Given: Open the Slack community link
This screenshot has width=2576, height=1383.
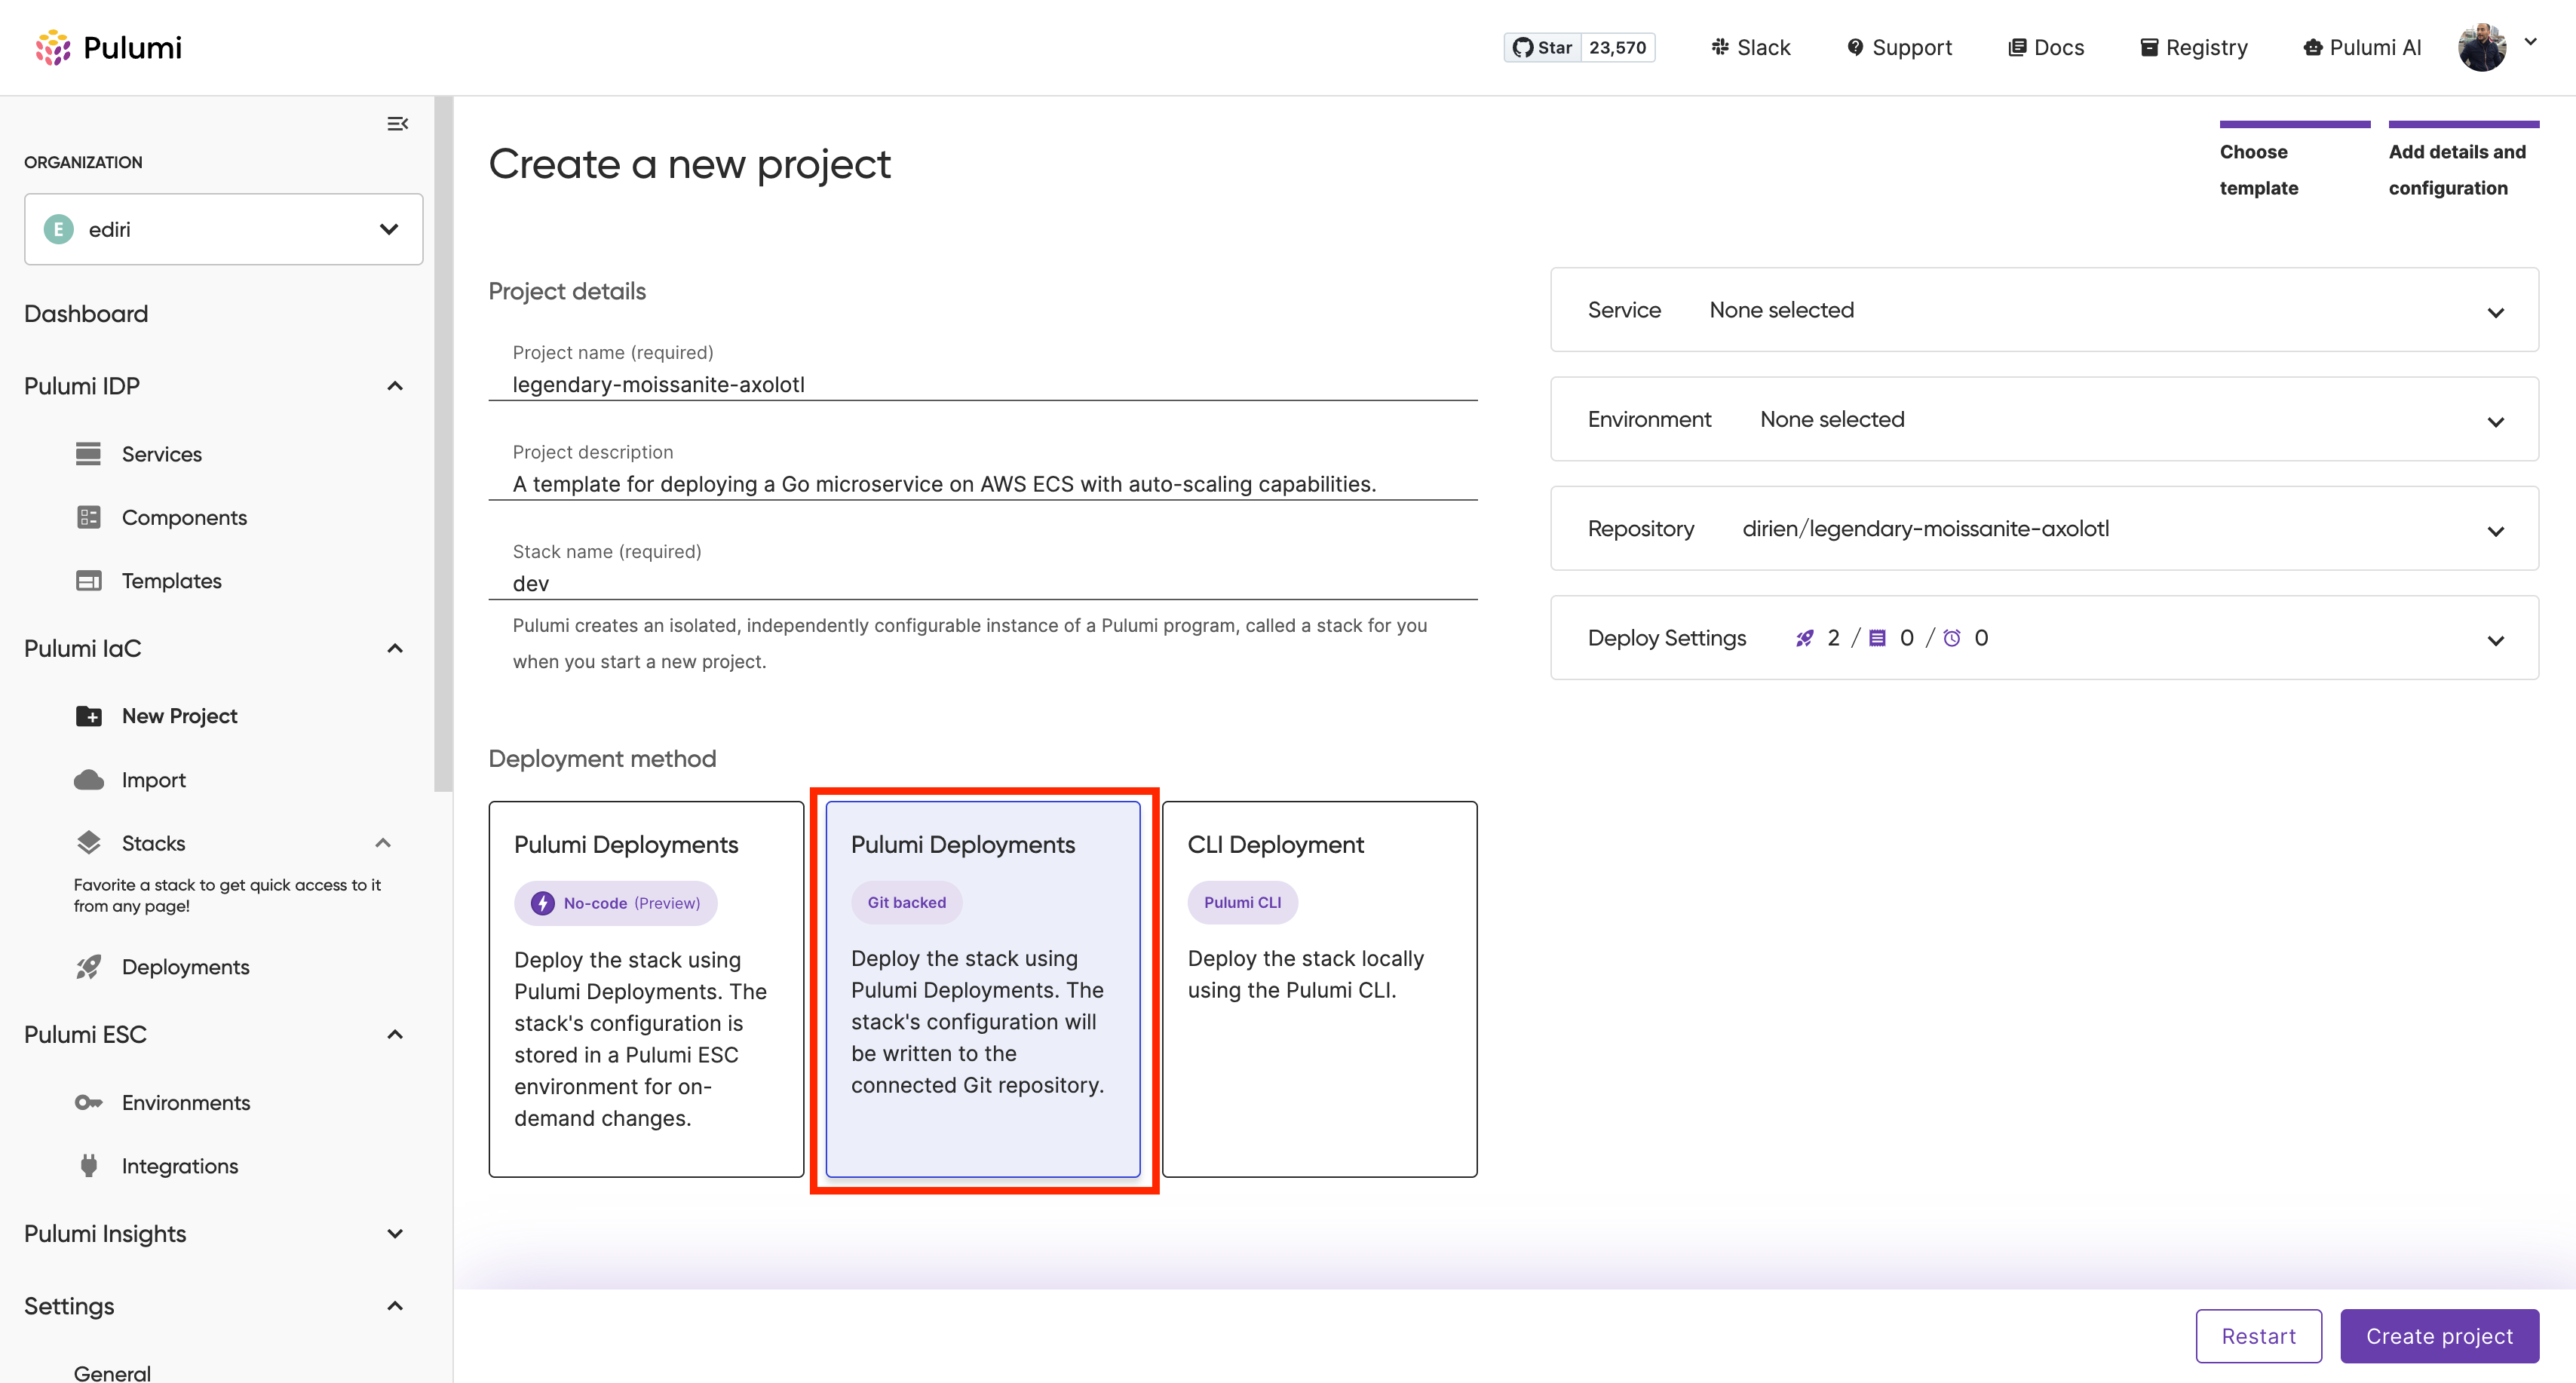Looking at the screenshot, I should coord(1750,47).
